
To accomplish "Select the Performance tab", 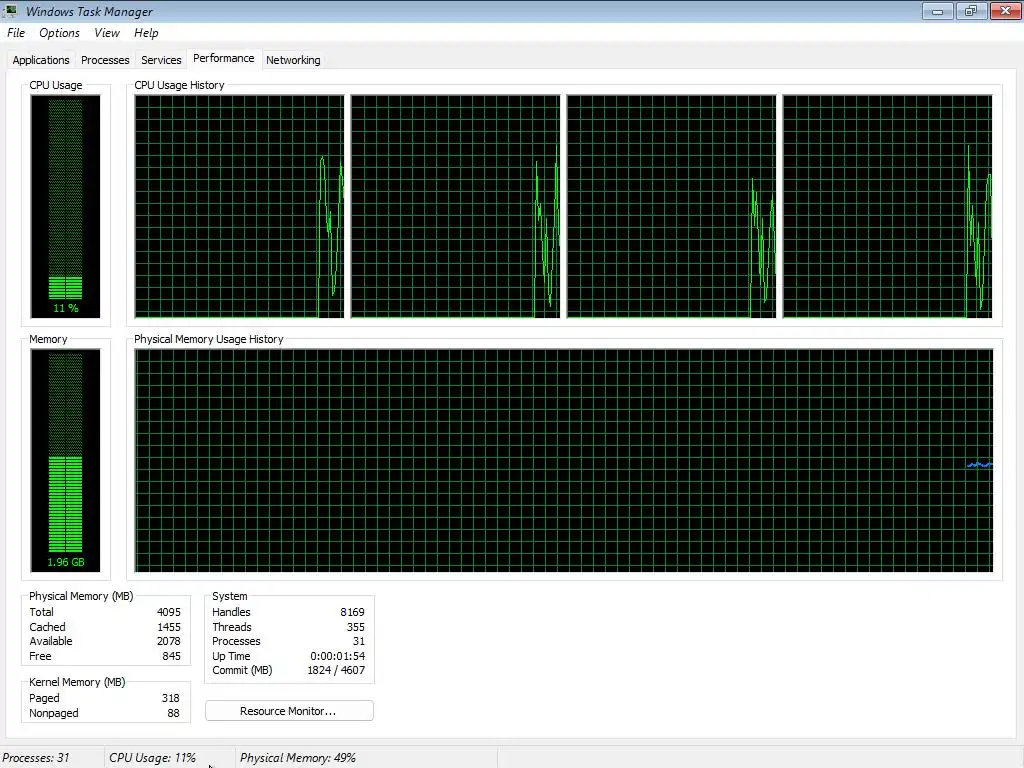I will pos(223,58).
